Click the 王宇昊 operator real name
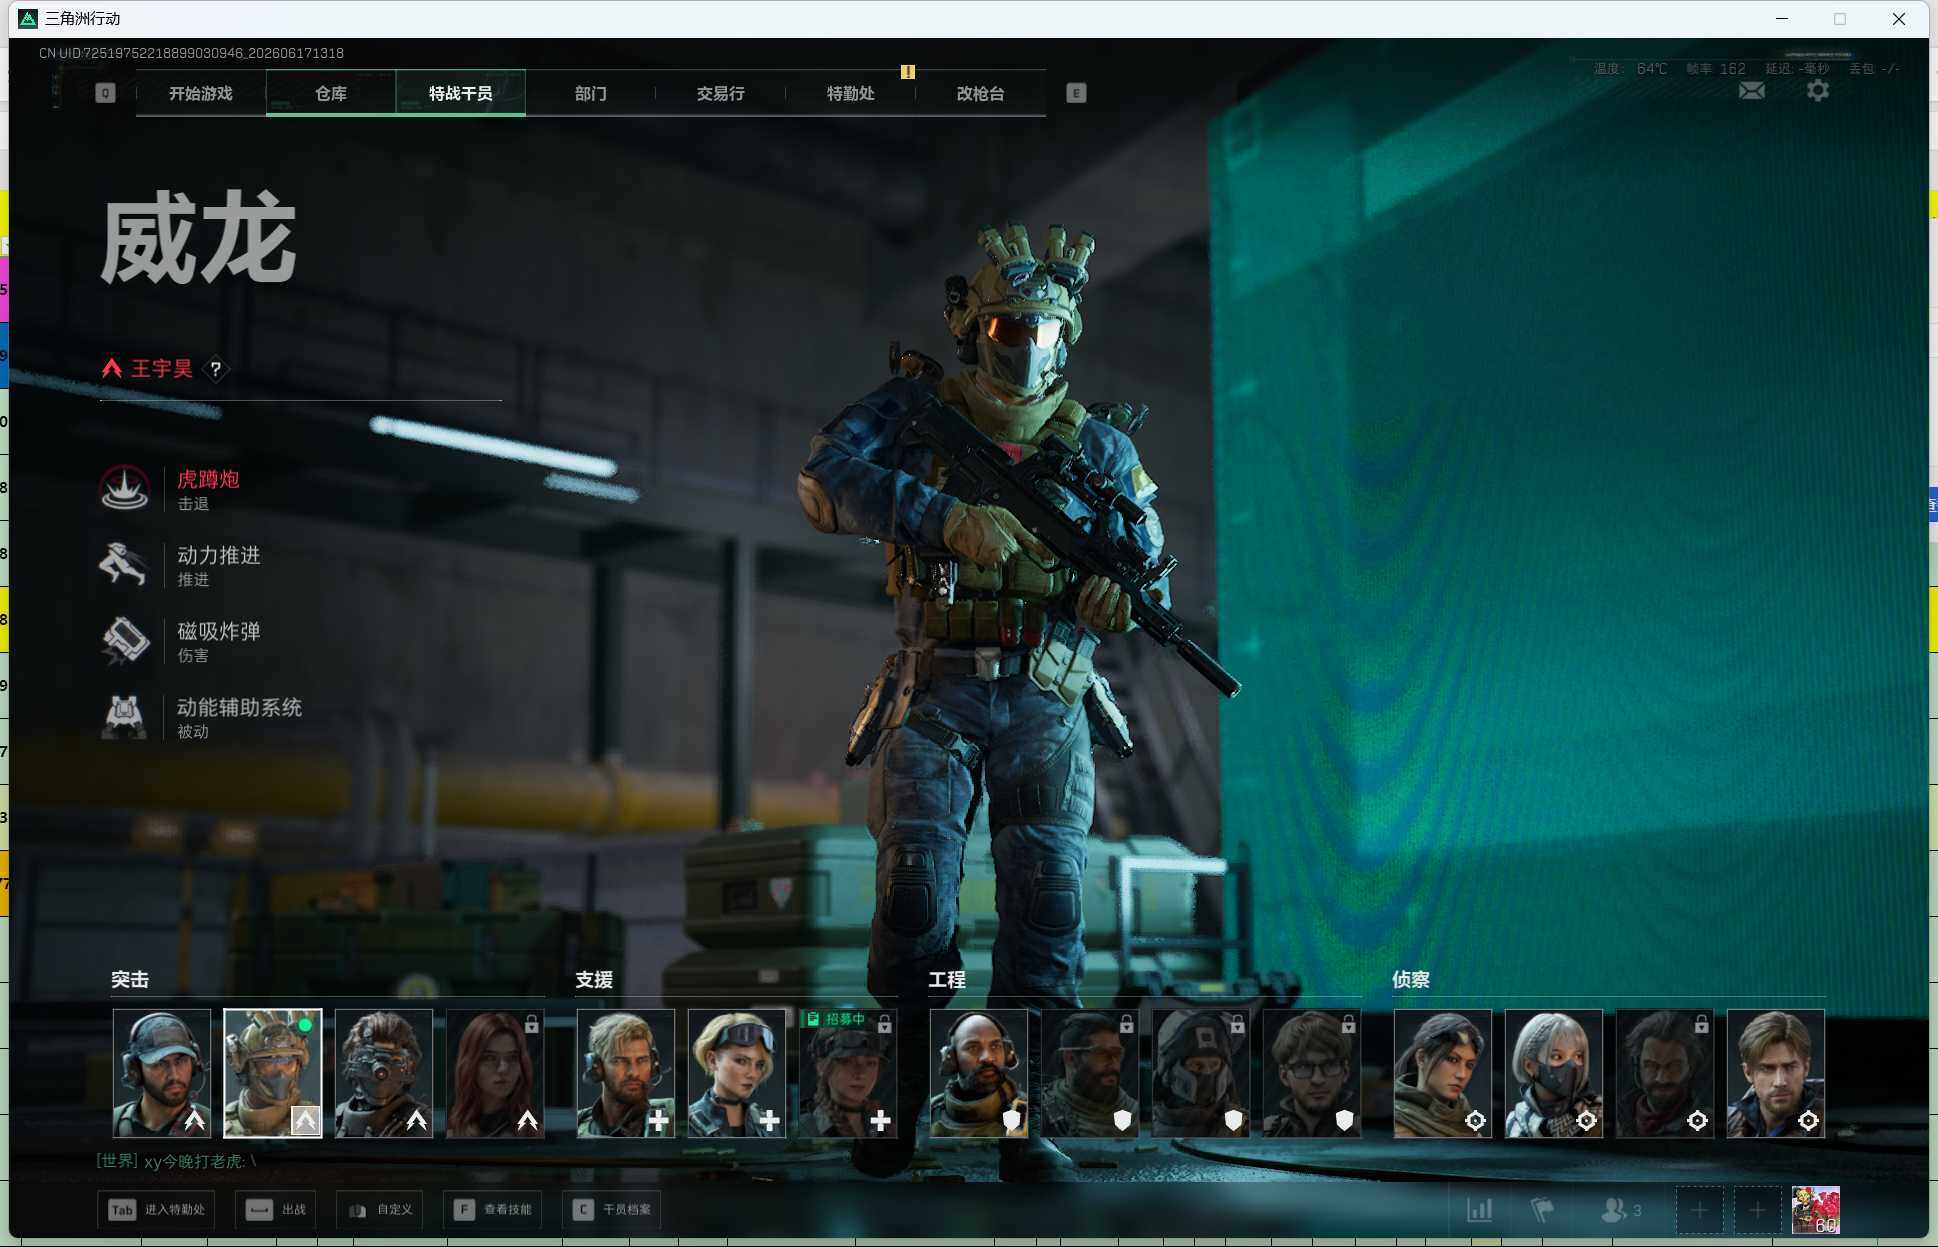 click(x=162, y=369)
